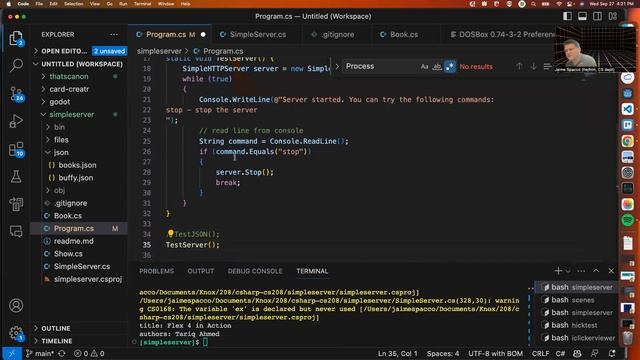Open Explorer more actions ellipsis
Screen dimensions: 640x360
pyautogui.click(x=114, y=35)
